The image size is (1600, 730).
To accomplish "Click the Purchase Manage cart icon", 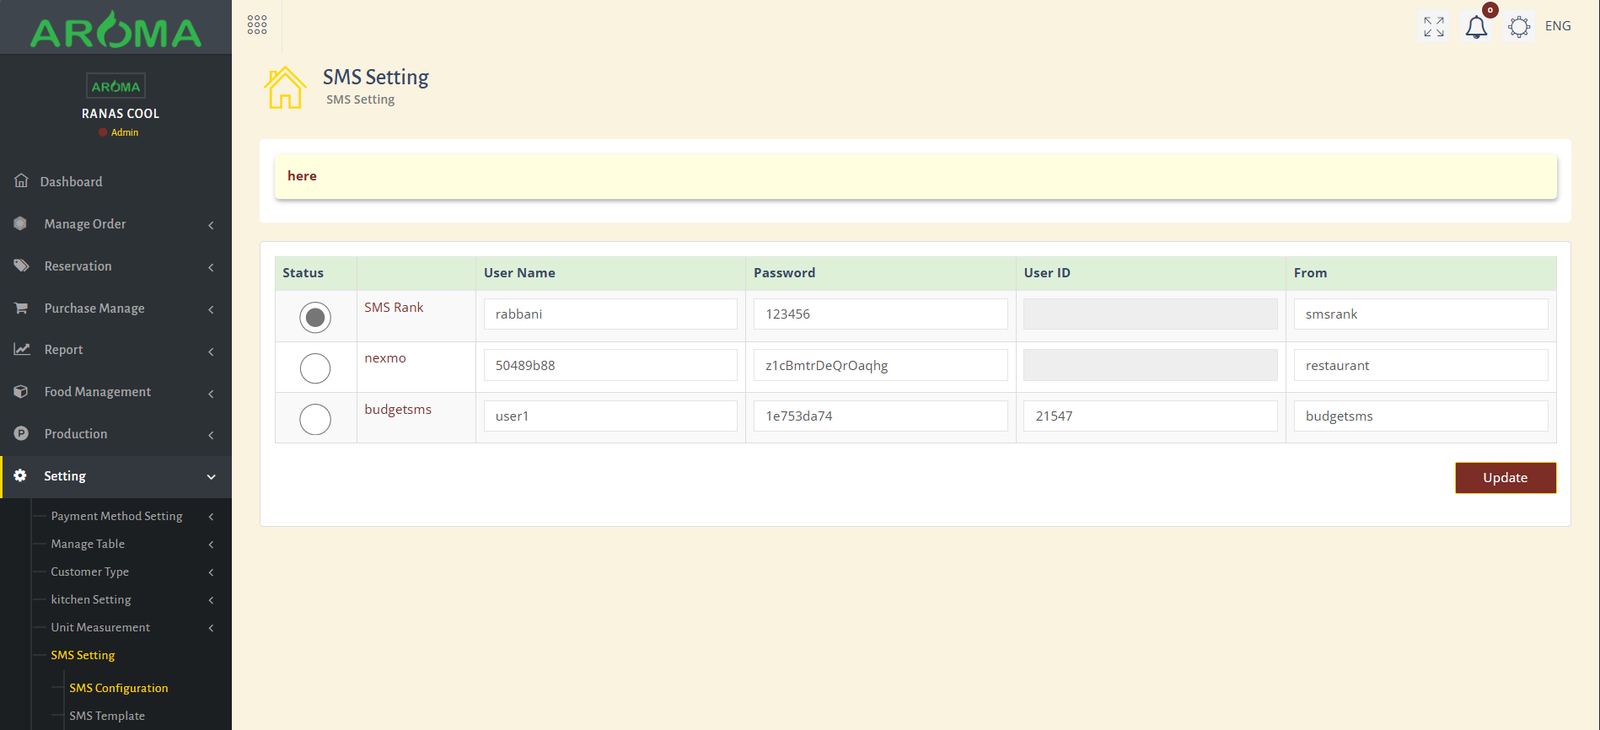I will pyautogui.click(x=21, y=308).
